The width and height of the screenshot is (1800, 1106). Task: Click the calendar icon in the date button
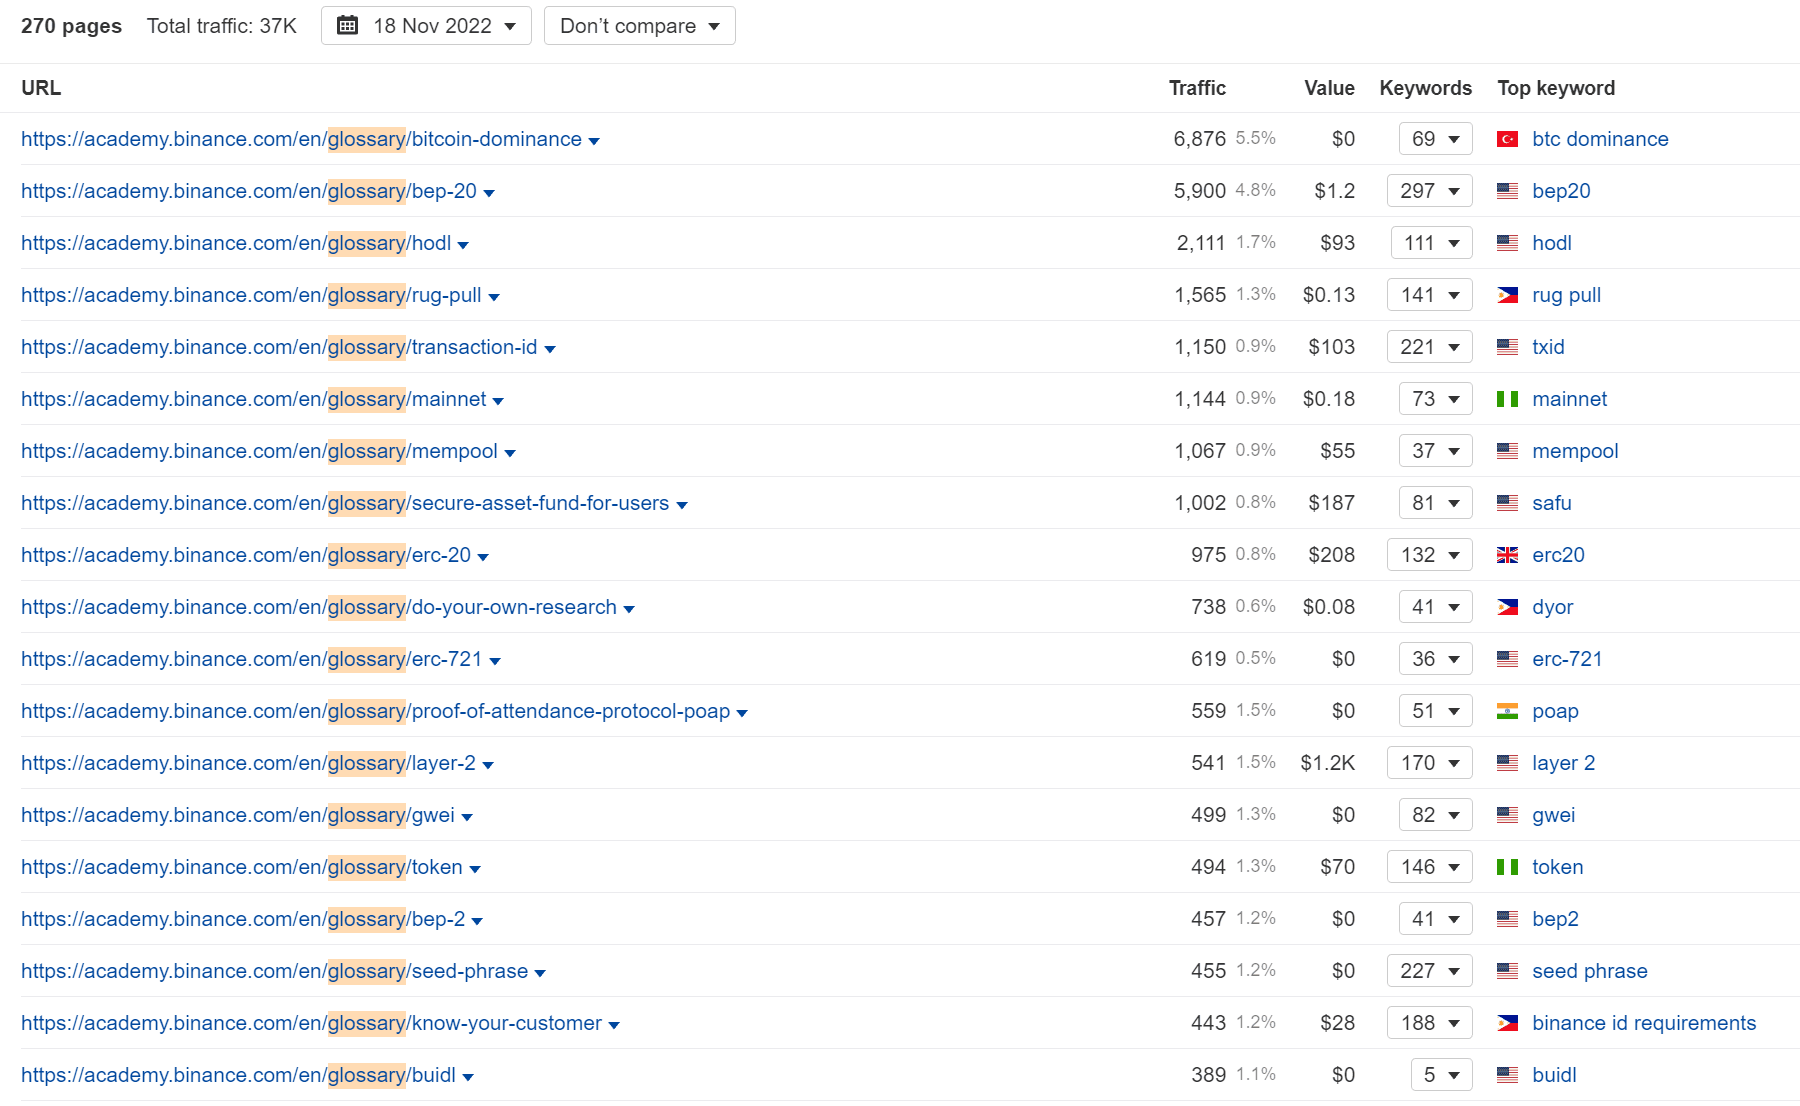pos(347,26)
